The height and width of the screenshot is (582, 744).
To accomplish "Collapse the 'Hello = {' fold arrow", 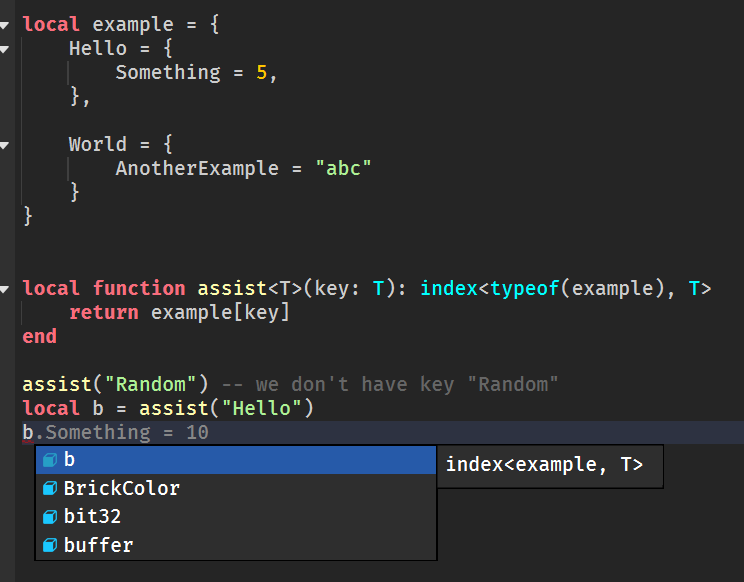I will [4, 49].
